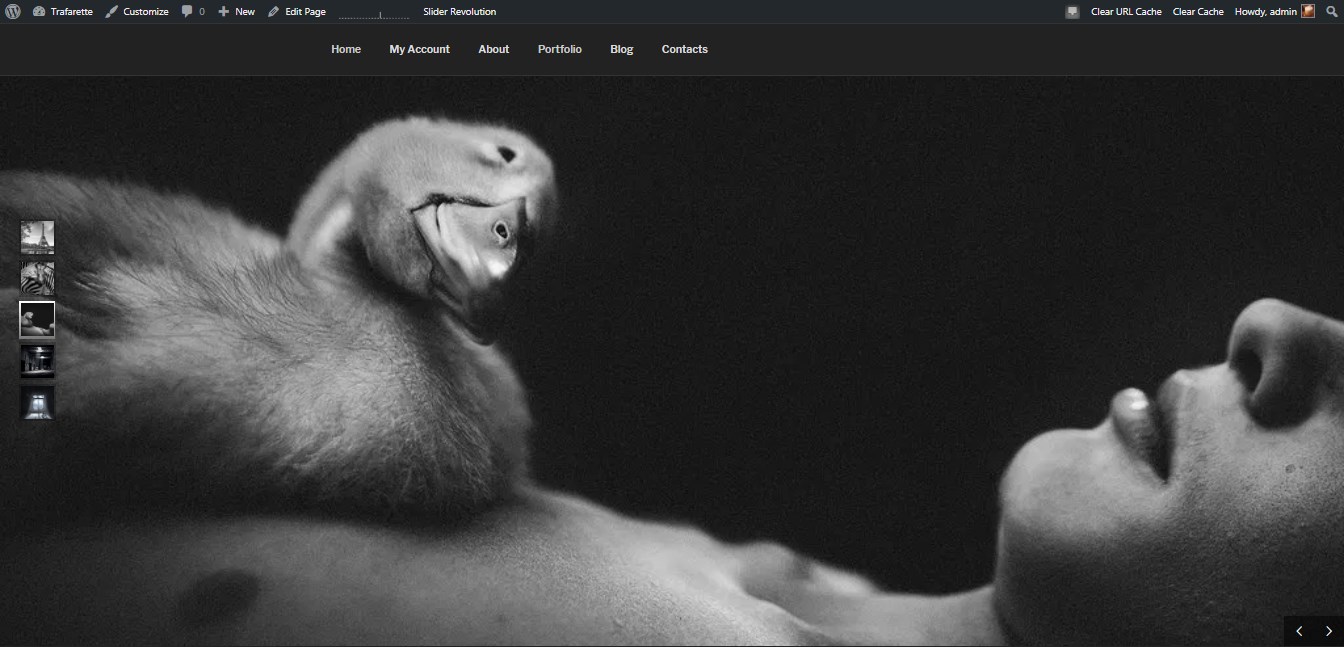
Task: Open the Howdy, admin account menu
Action: pos(1275,12)
